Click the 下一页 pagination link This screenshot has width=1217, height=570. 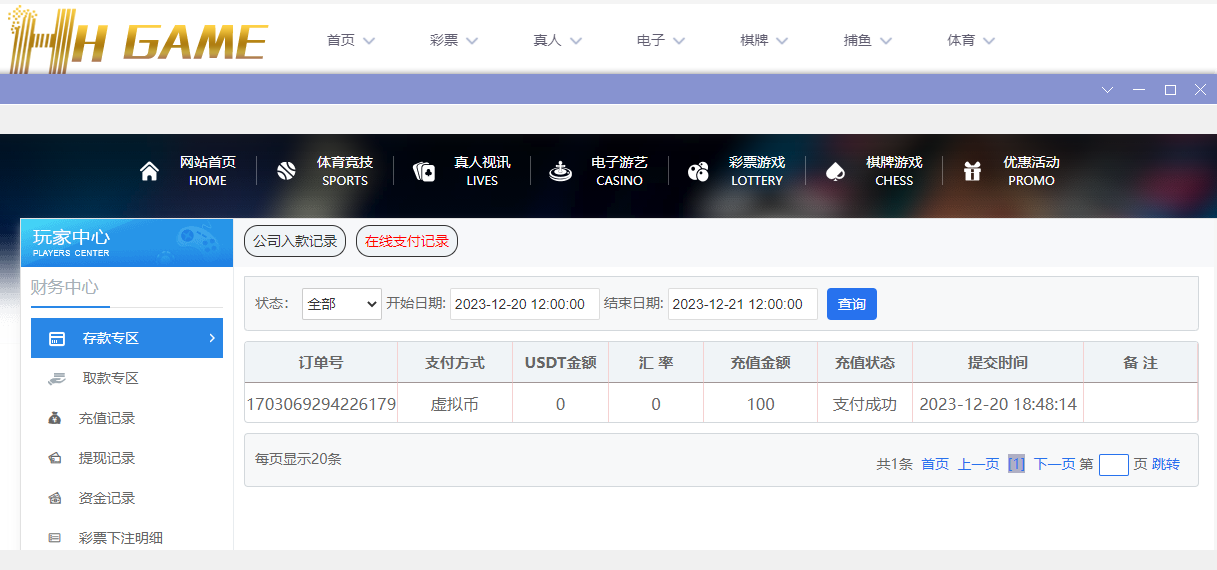[1054, 464]
